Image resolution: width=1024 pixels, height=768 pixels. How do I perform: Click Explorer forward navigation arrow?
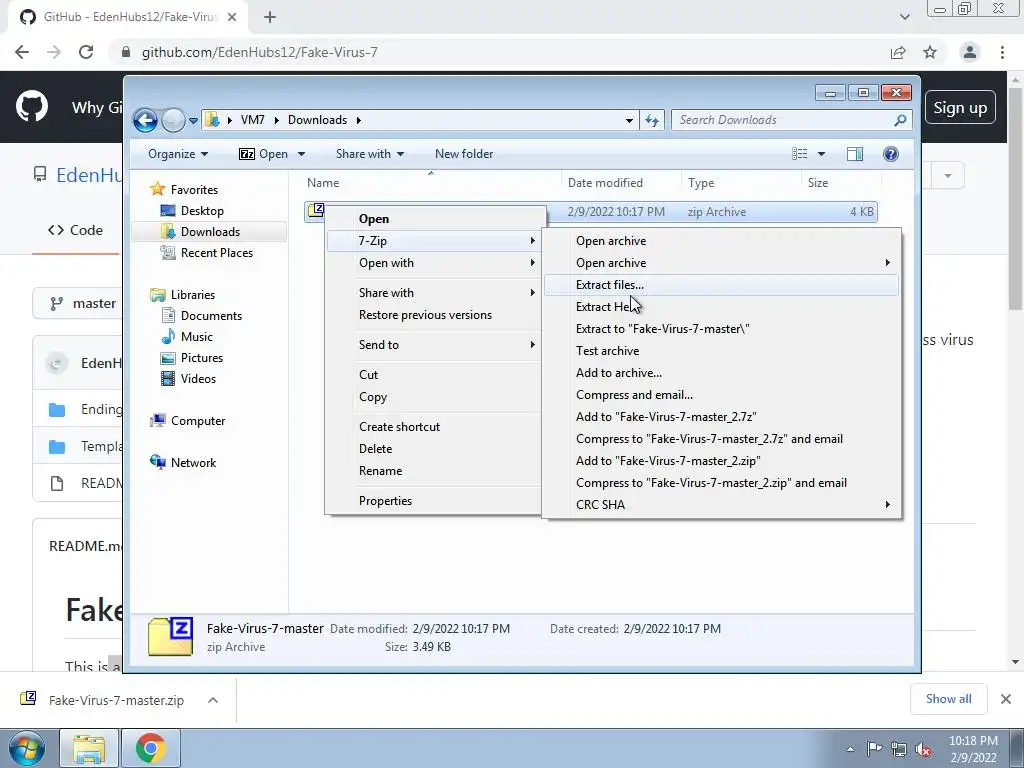173,120
